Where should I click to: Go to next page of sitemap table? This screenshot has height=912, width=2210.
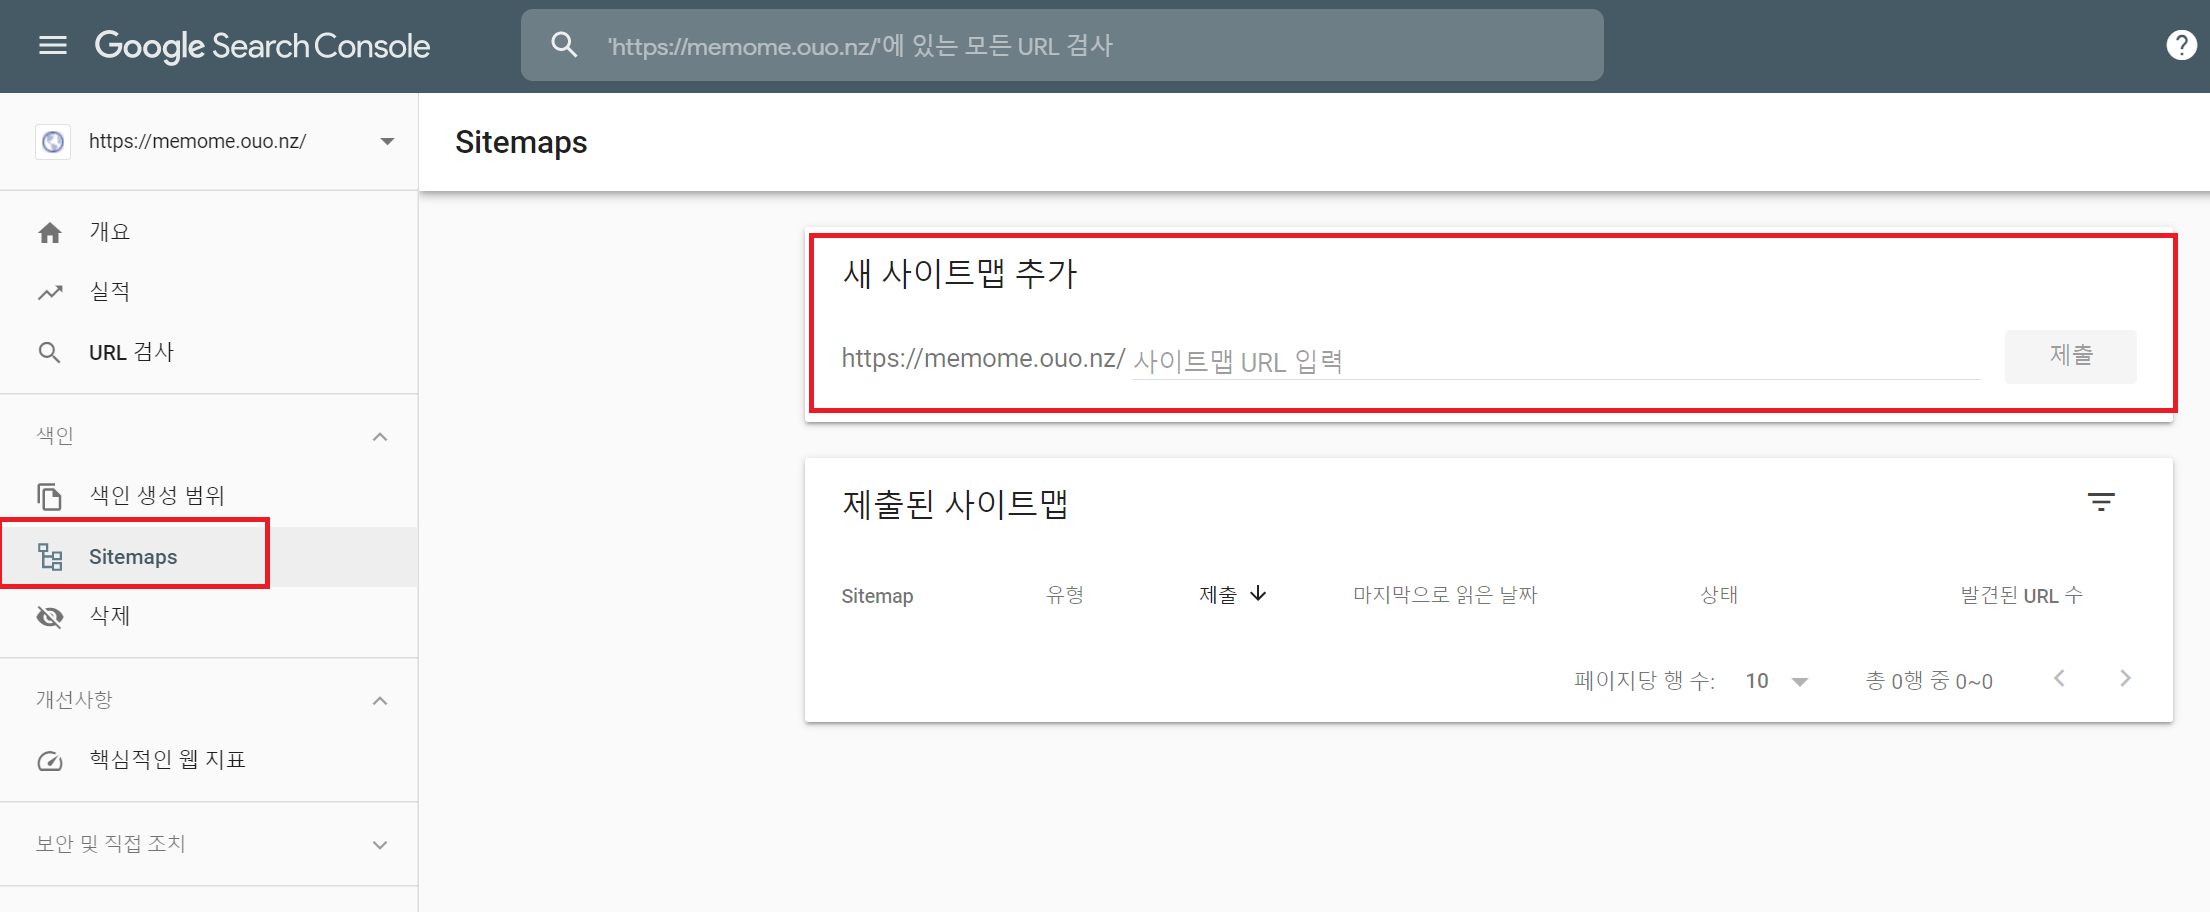click(2125, 678)
